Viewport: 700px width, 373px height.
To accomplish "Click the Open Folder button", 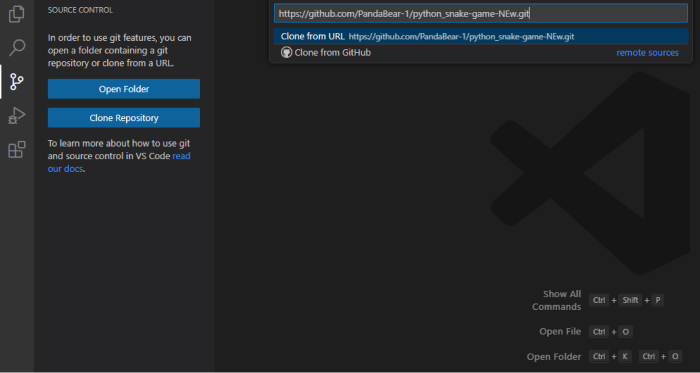I will (x=124, y=89).
